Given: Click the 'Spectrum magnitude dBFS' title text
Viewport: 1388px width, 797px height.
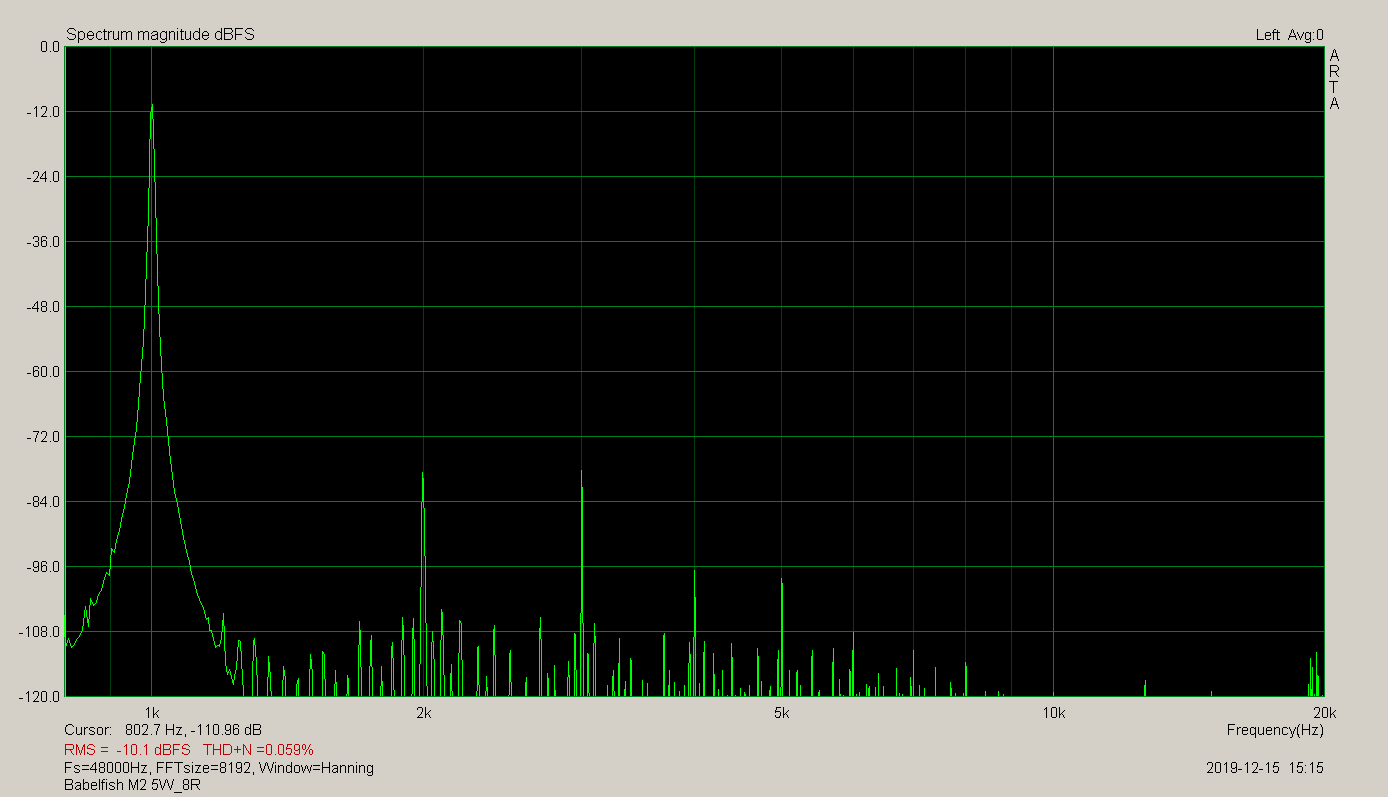Looking at the screenshot, I should tap(160, 35).
